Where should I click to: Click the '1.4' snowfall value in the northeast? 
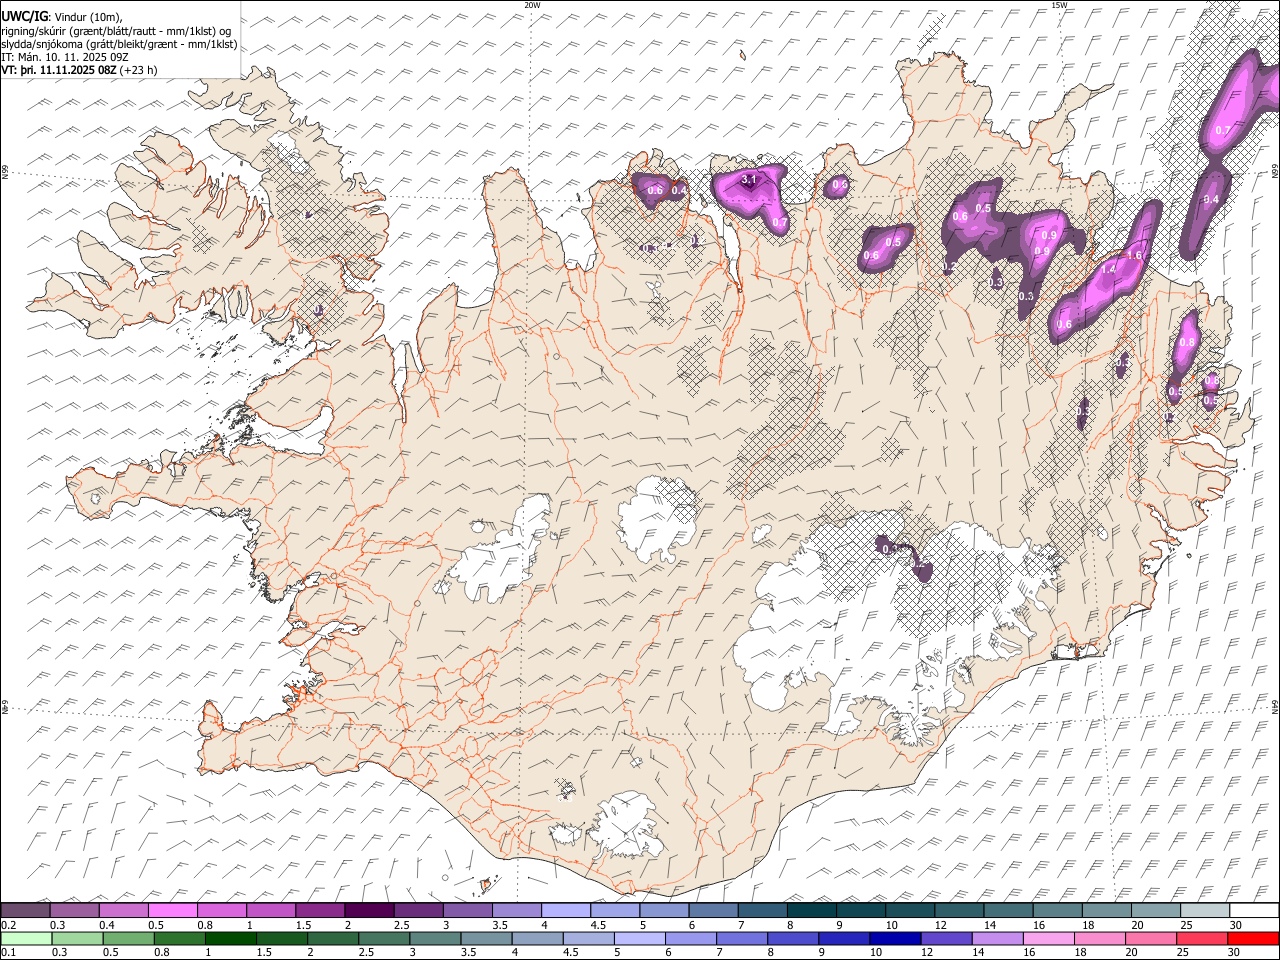[x=1108, y=270]
